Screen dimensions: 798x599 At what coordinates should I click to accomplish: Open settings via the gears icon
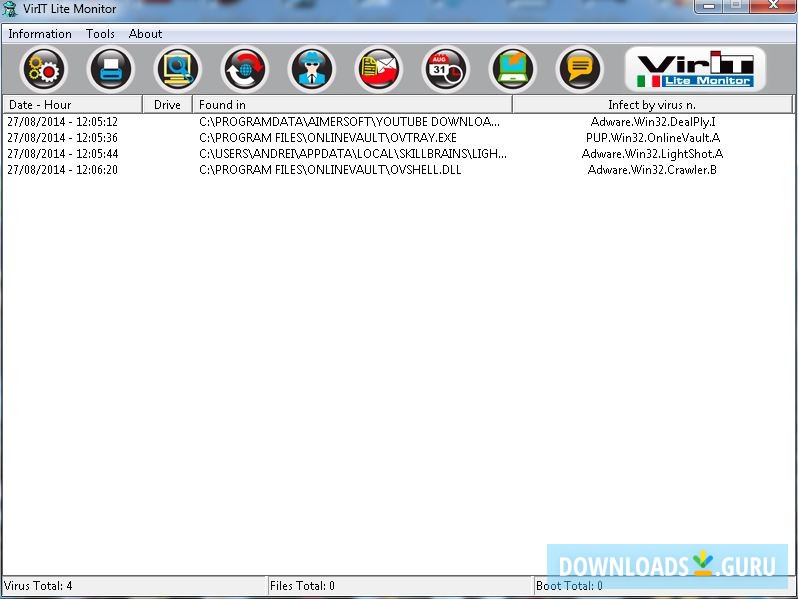coord(44,70)
